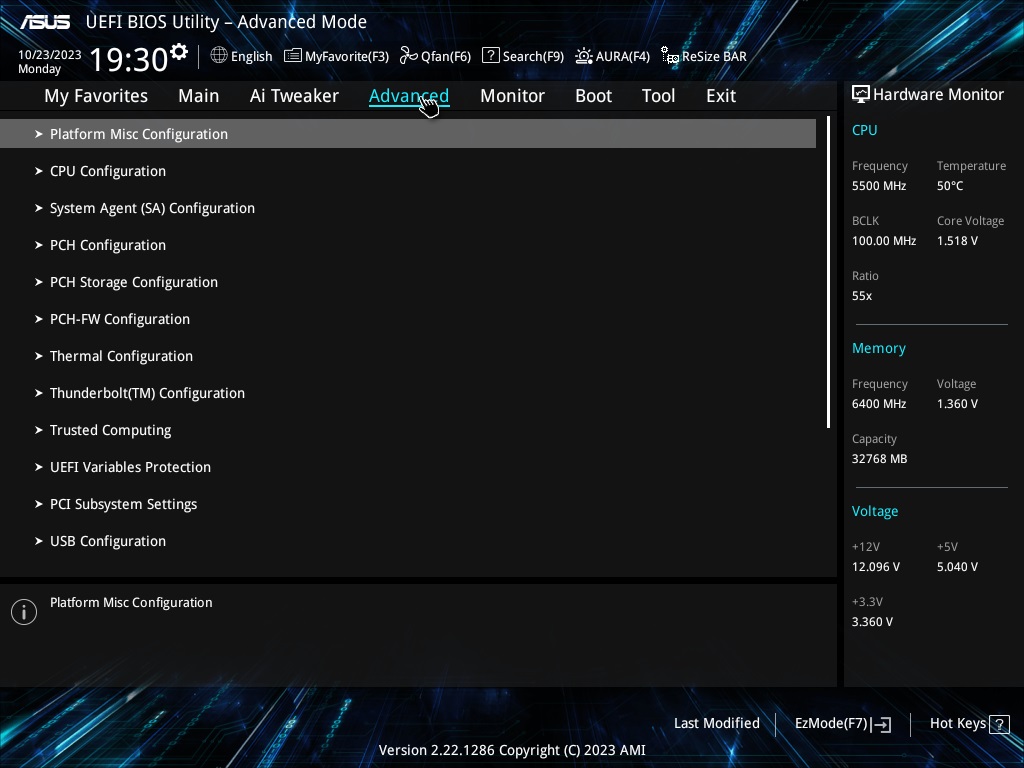
Task: Click the Hot Keys question mark icon
Action: (x=999, y=724)
